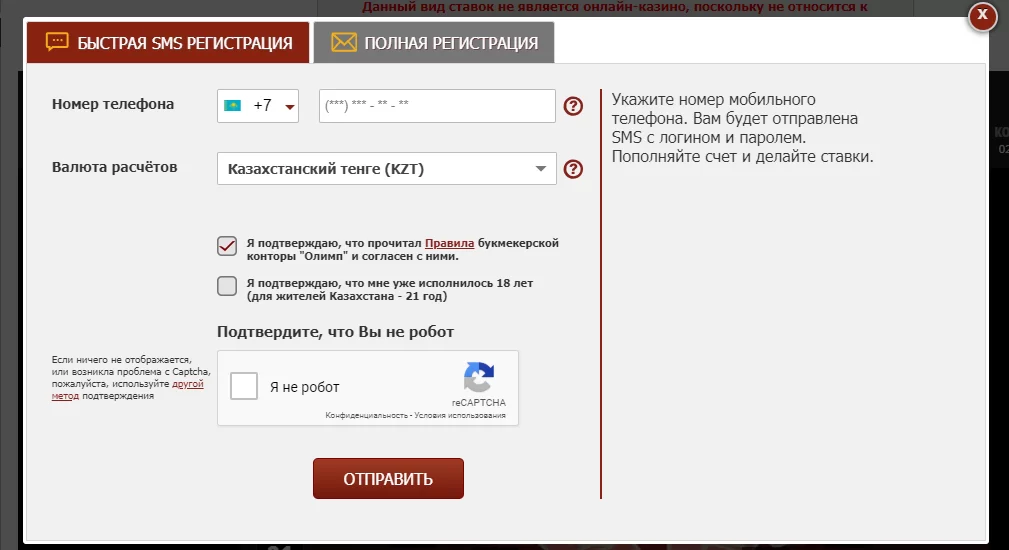Click the "Валюта расчётов" label
Image resolution: width=1009 pixels, height=550 pixels.
115,167
